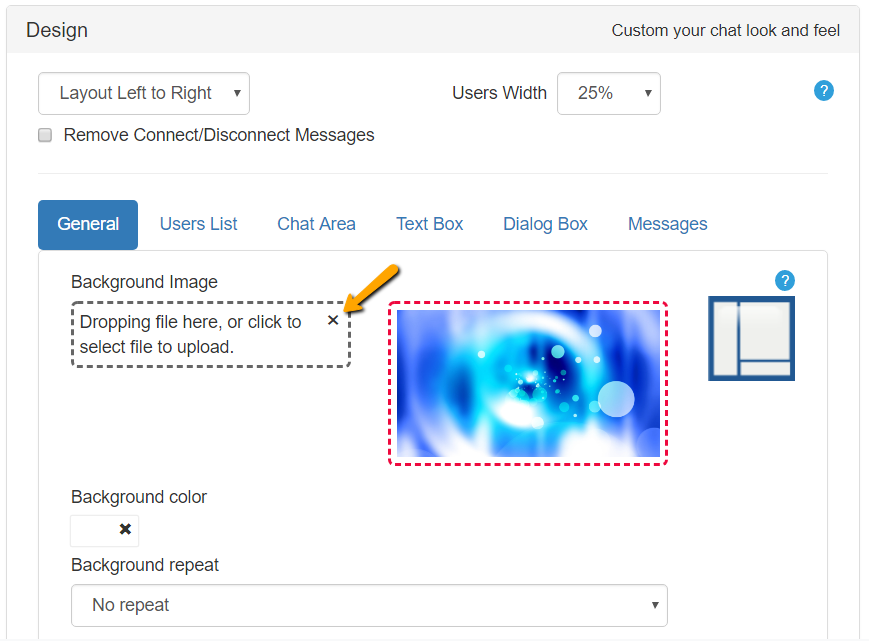This screenshot has height=641, width=869.
Task: Click the help icon above the layout diagram
Action: click(x=785, y=280)
